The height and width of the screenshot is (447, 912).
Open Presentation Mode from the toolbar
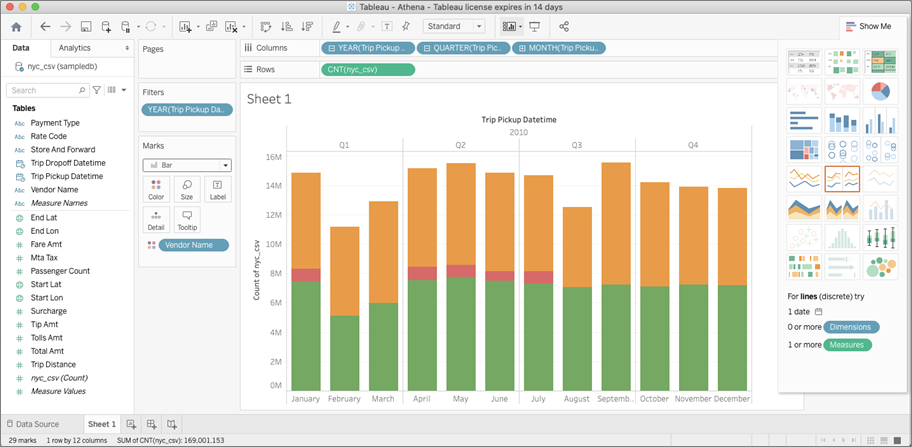point(535,26)
